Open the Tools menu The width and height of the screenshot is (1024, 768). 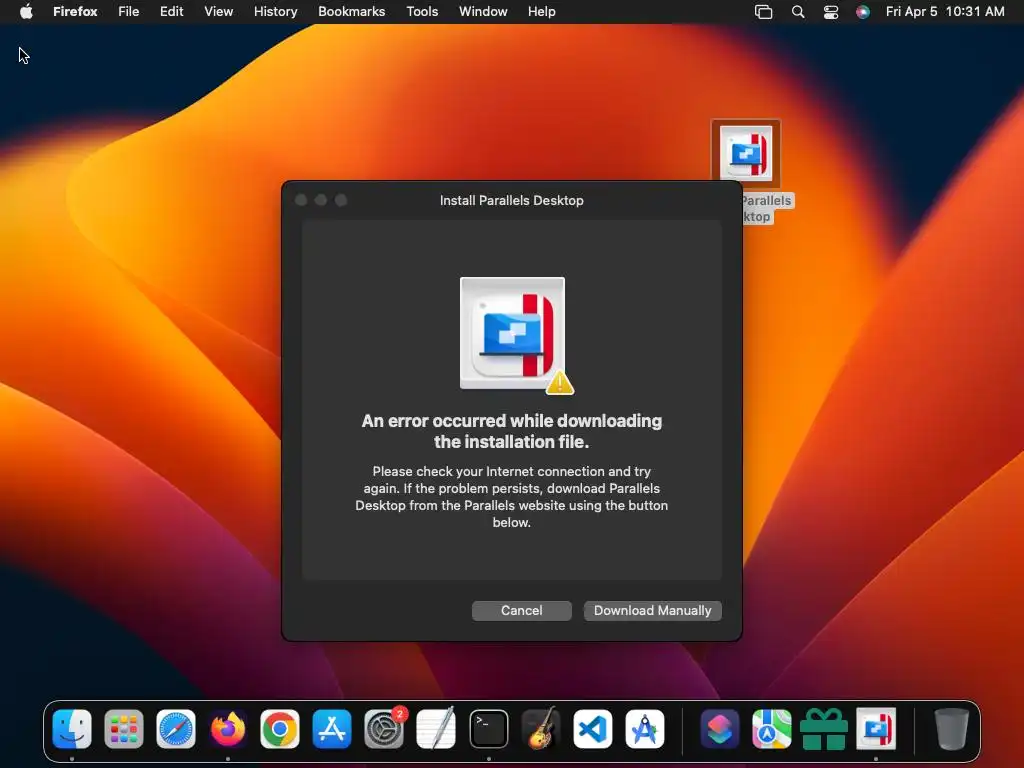click(x=422, y=12)
